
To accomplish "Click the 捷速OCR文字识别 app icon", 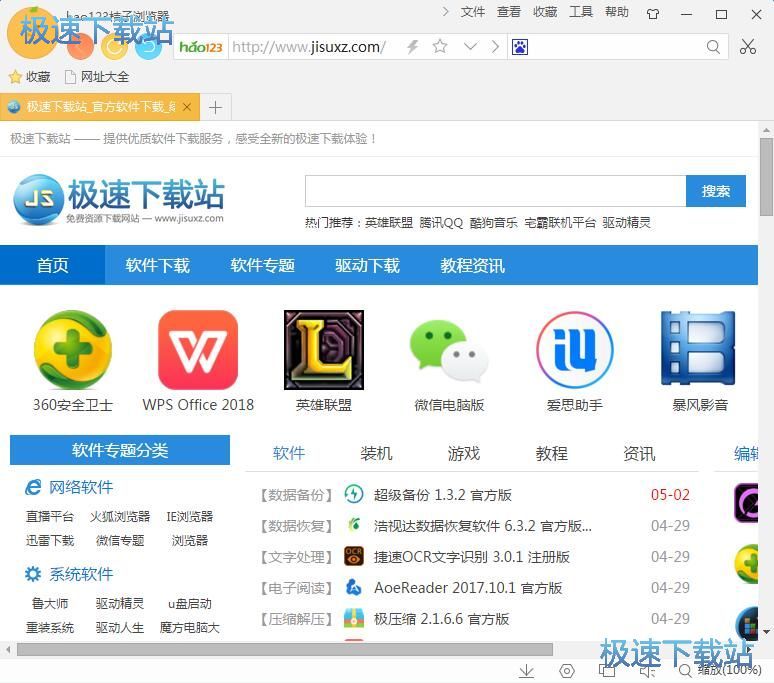I will pyautogui.click(x=353, y=556).
